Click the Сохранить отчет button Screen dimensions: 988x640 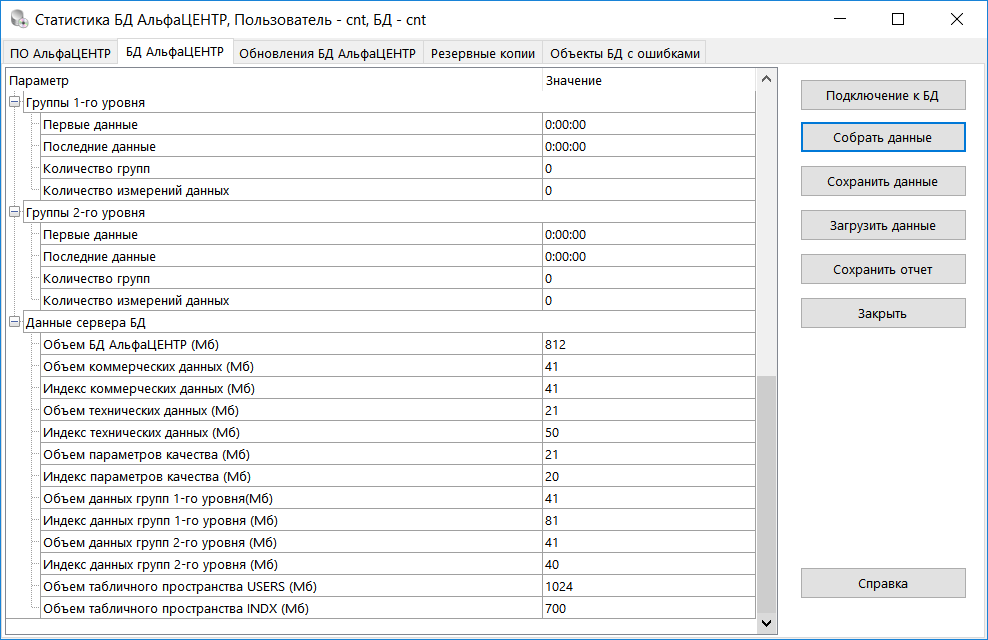[x=883, y=270]
